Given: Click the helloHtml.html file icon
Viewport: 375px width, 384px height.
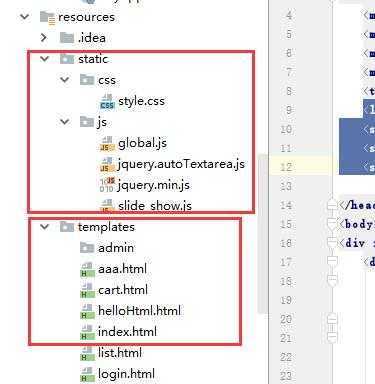Looking at the screenshot, I should pyautogui.click(x=87, y=311).
